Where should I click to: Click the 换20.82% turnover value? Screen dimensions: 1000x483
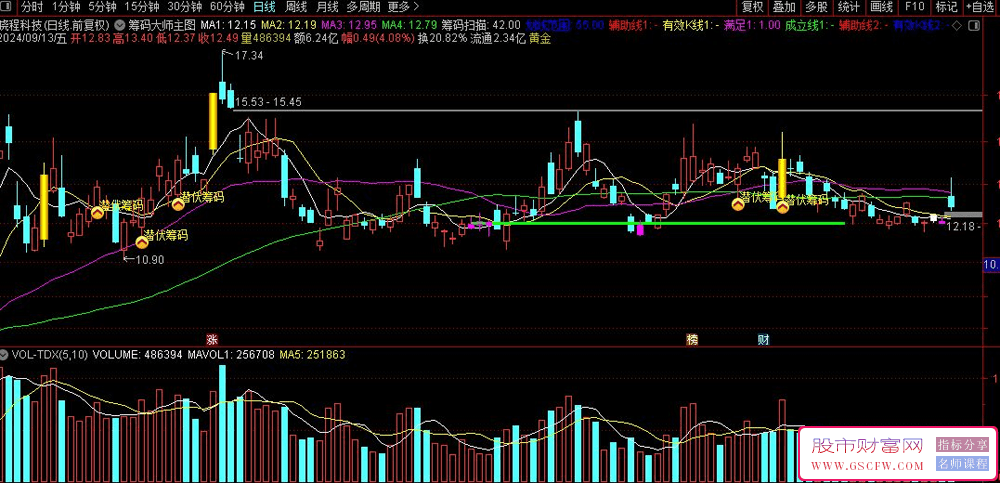[441, 38]
